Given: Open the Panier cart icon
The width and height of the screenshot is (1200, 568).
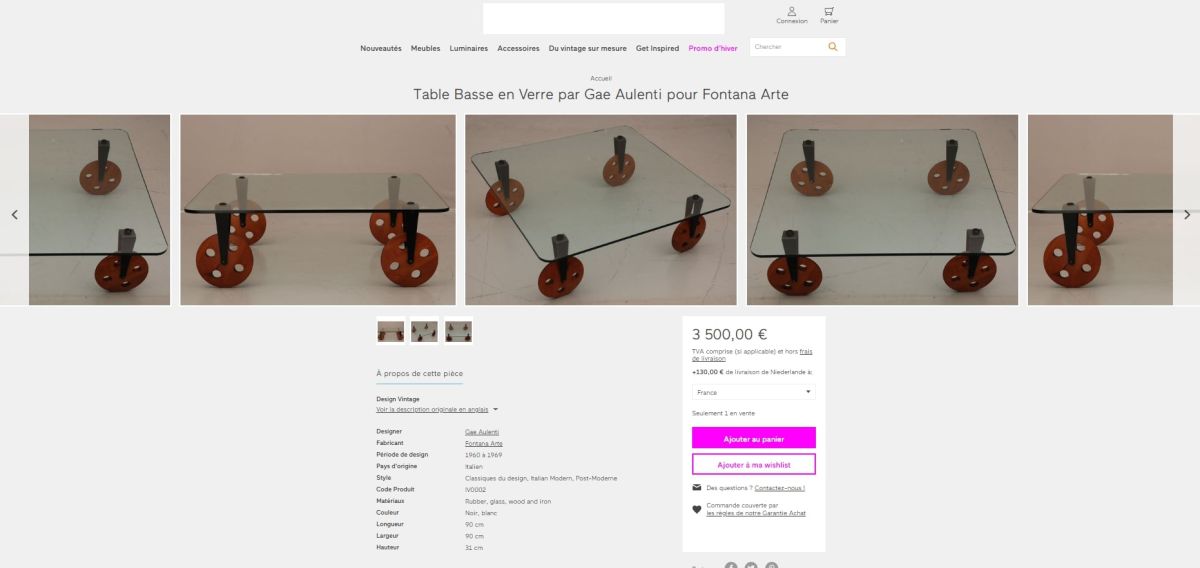Looking at the screenshot, I should coord(829,11).
